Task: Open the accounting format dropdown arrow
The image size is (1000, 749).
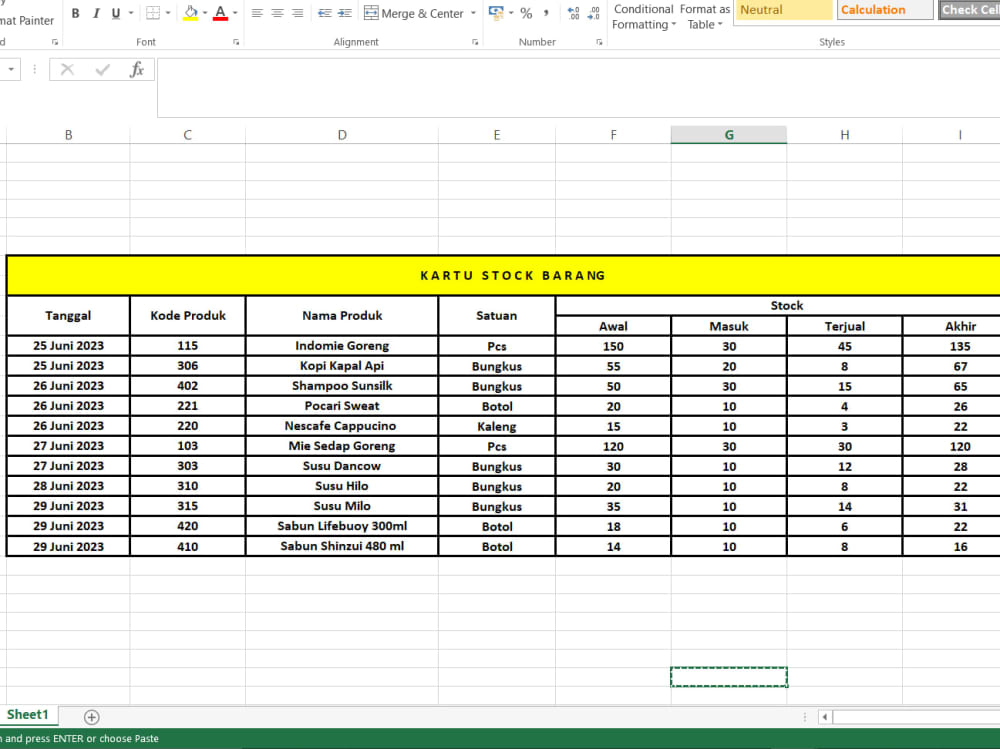Action: tap(511, 13)
